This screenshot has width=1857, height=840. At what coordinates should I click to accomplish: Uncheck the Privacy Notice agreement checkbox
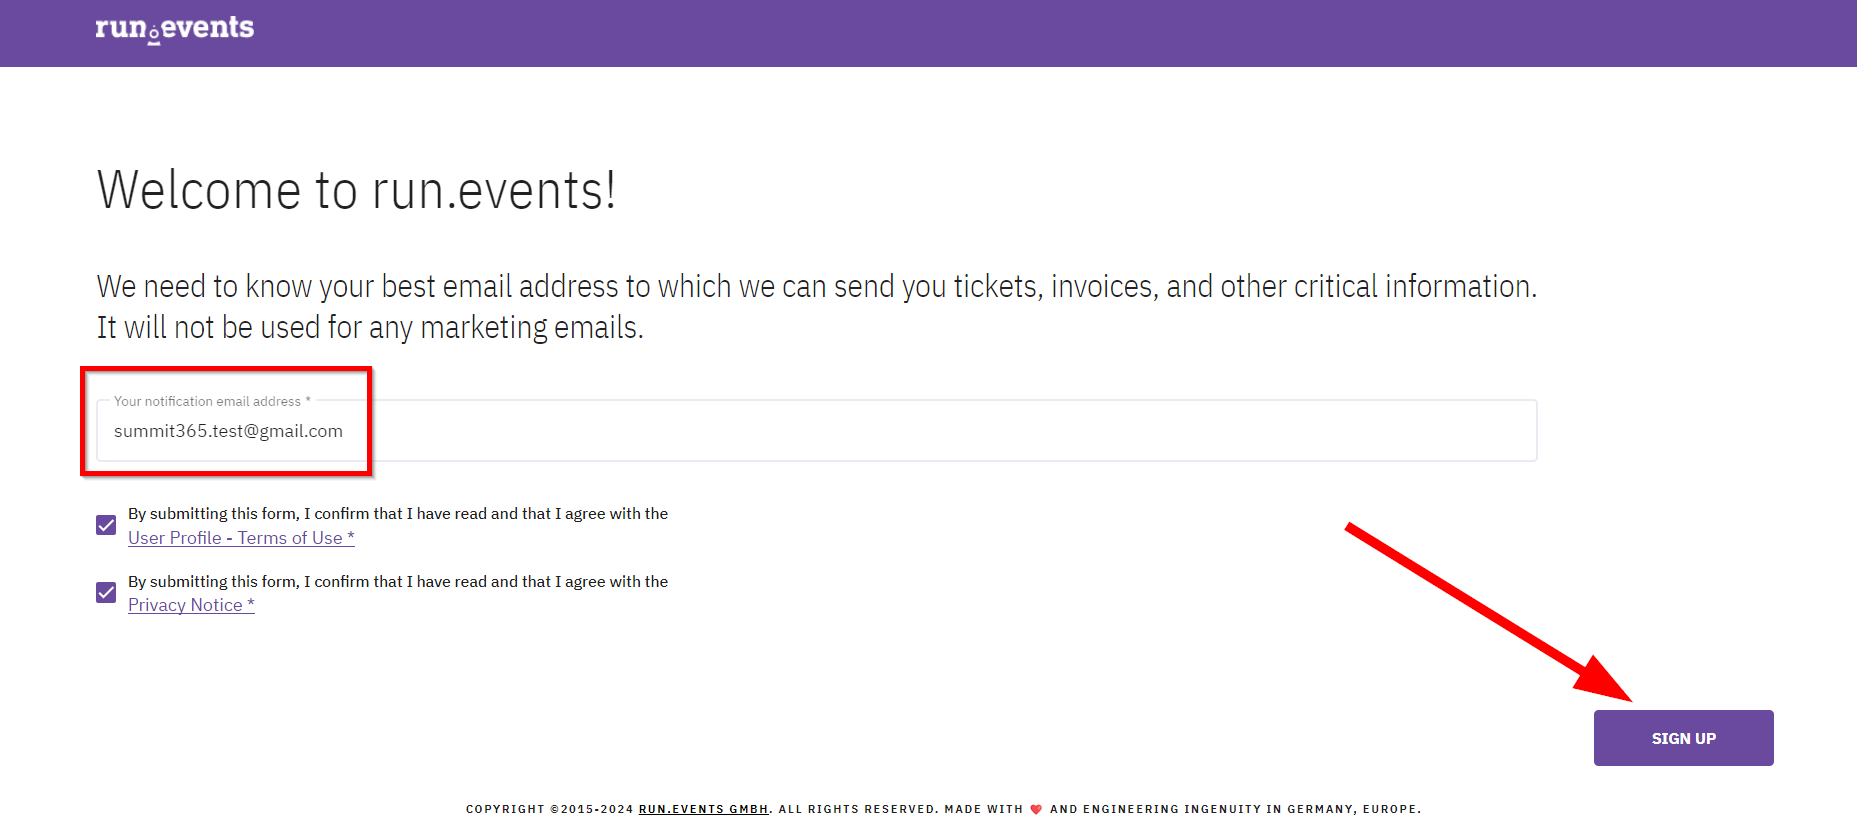click(x=106, y=593)
